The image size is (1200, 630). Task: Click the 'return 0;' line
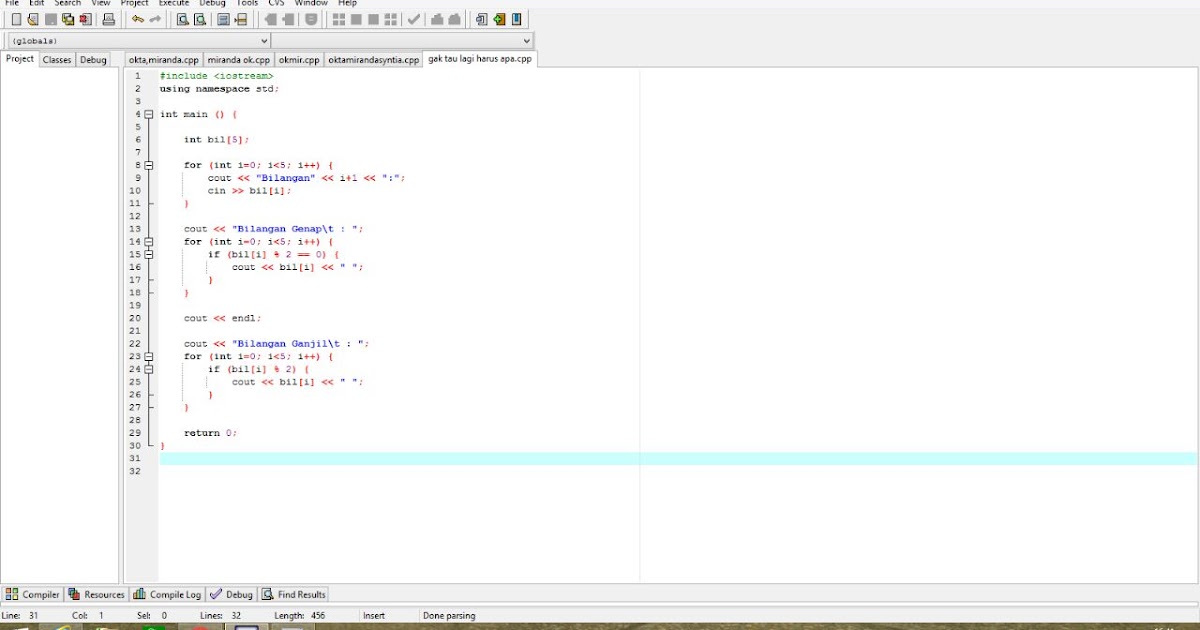[210, 433]
